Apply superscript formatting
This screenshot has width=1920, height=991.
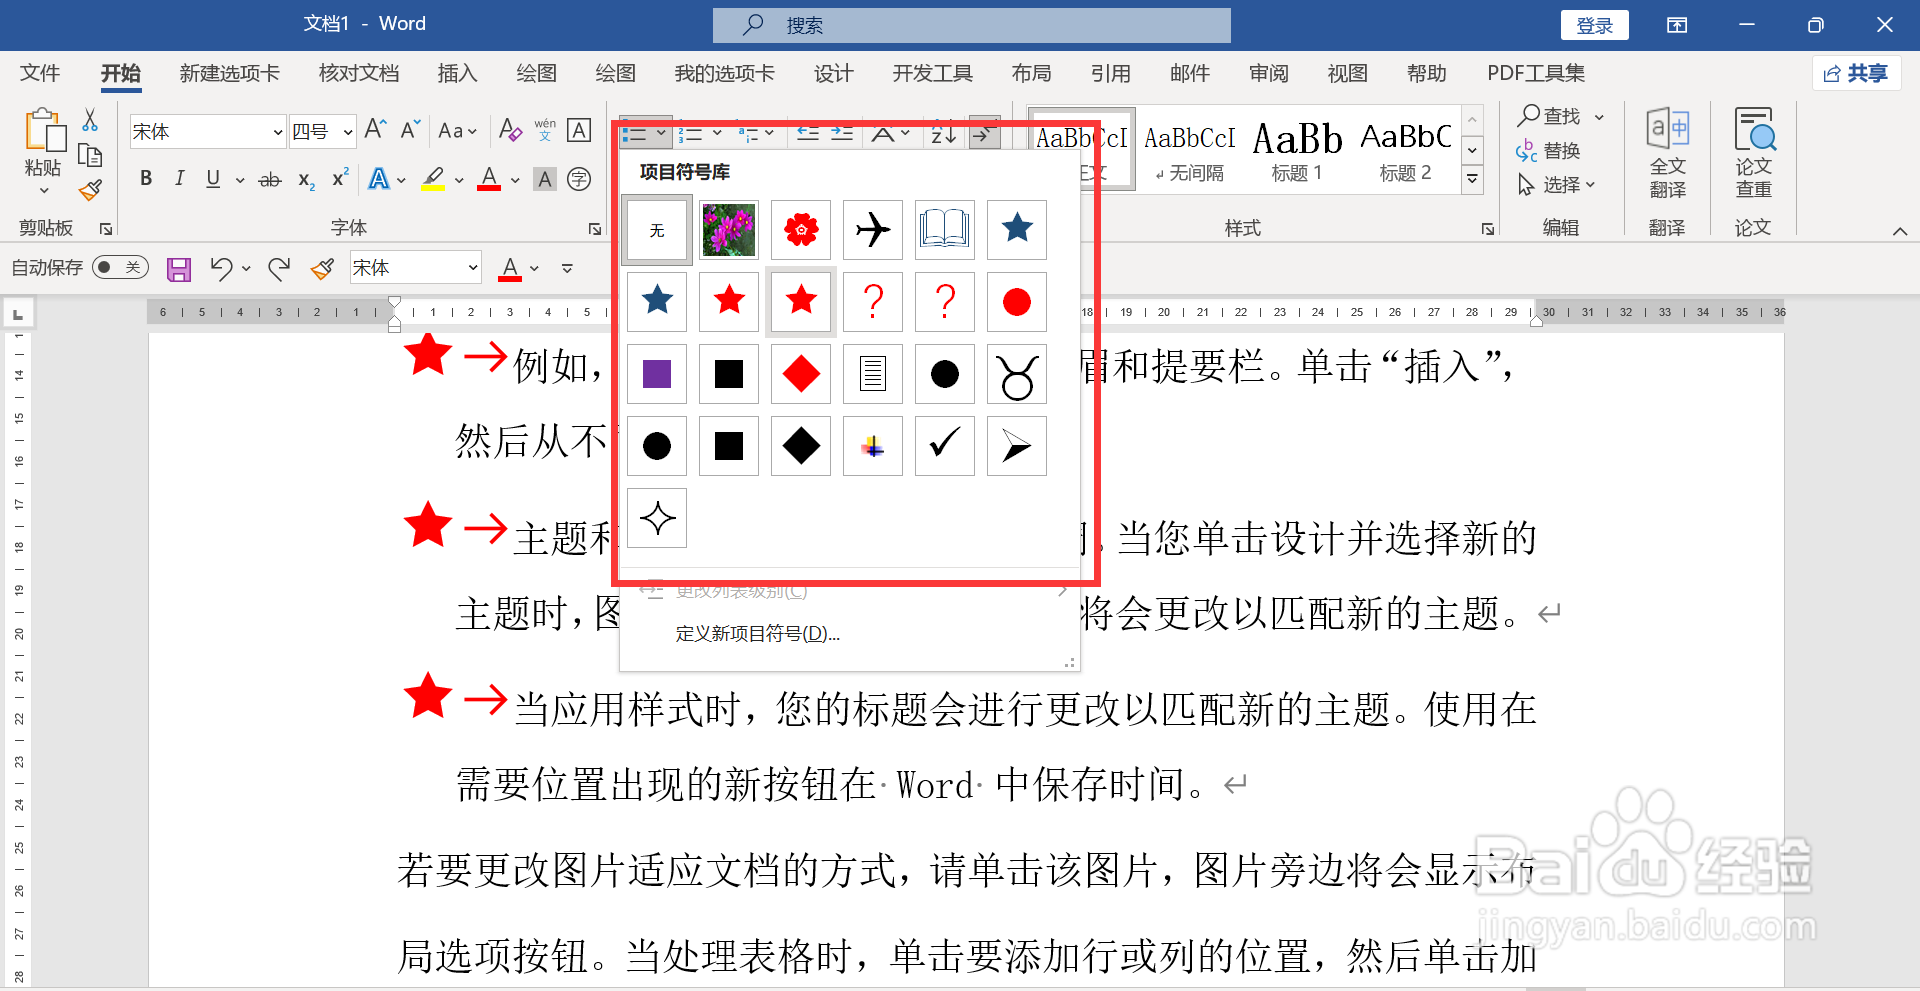pyautogui.click(x=340, y=178)
